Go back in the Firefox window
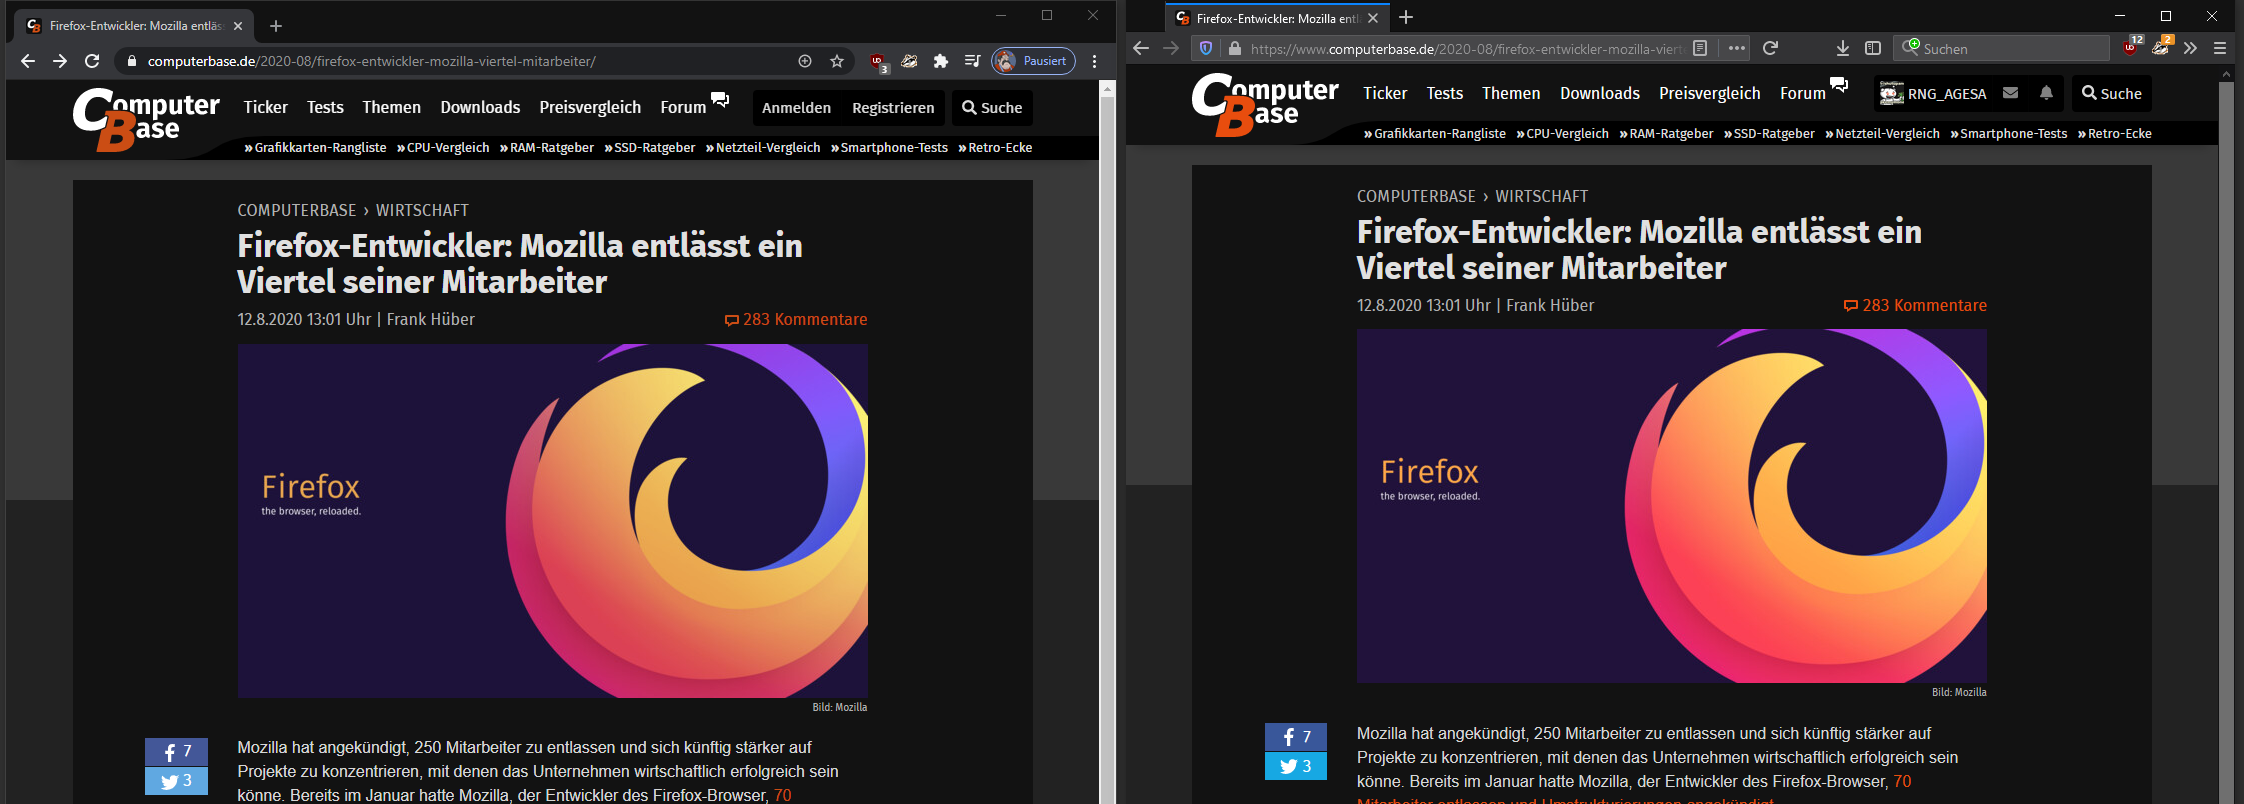Image resolution: width=2244 pixels, height=804 pixels. [x=1141, y=48]
